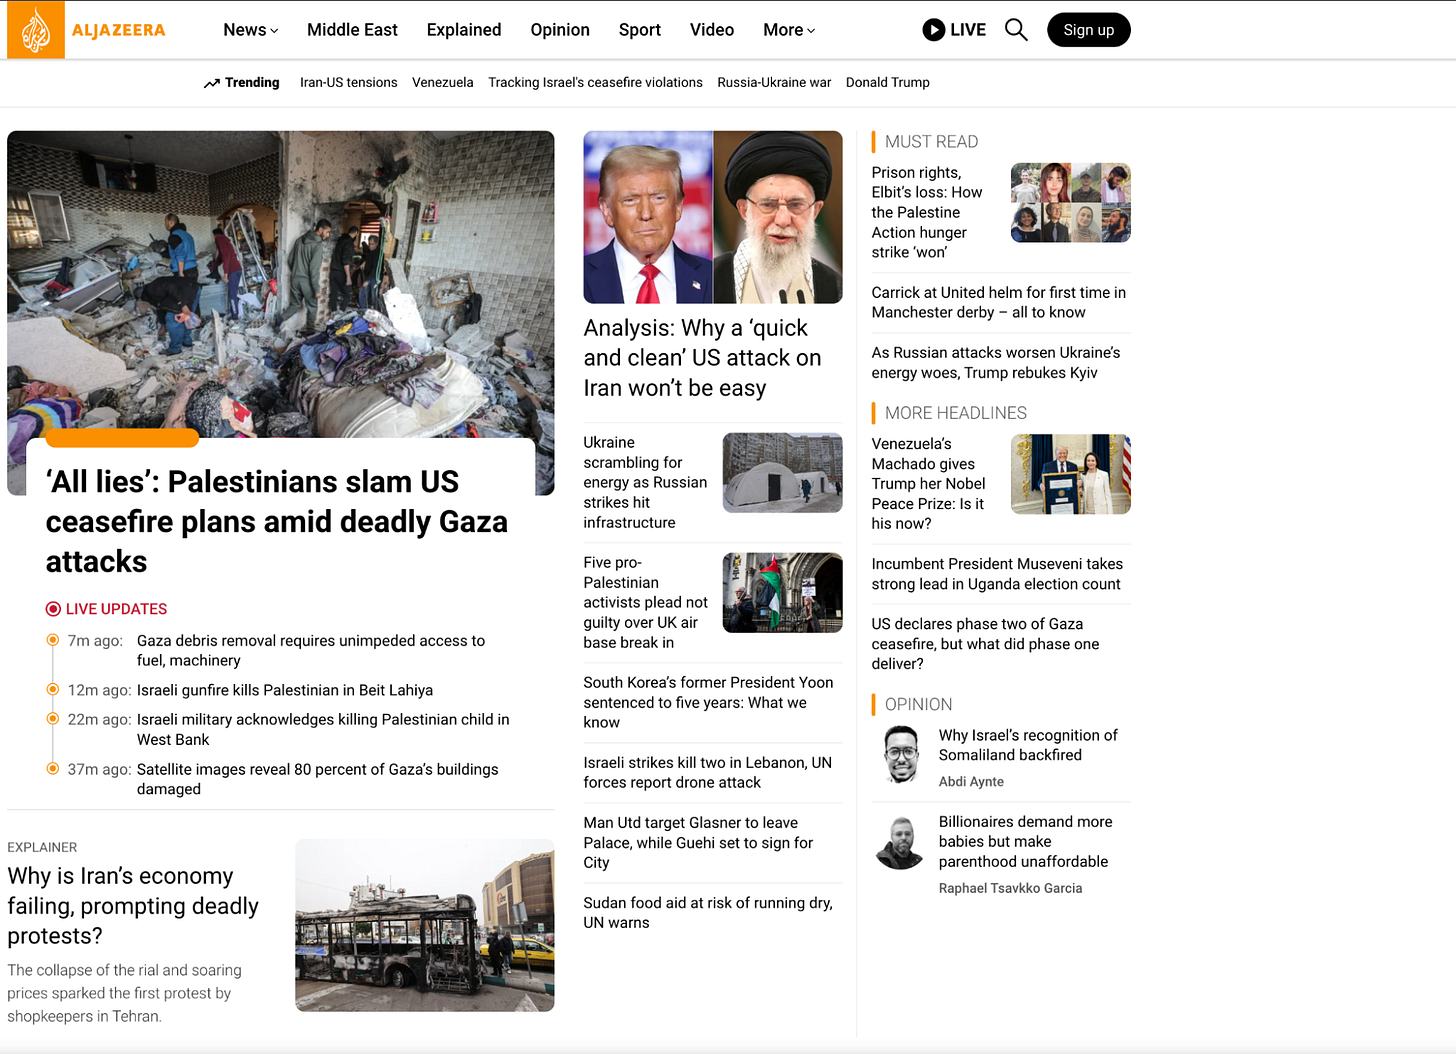The width and height of the screenshot is (1456, 1054).
Task: Expand the News dropdown menu
Action: [x=251, y=30]
